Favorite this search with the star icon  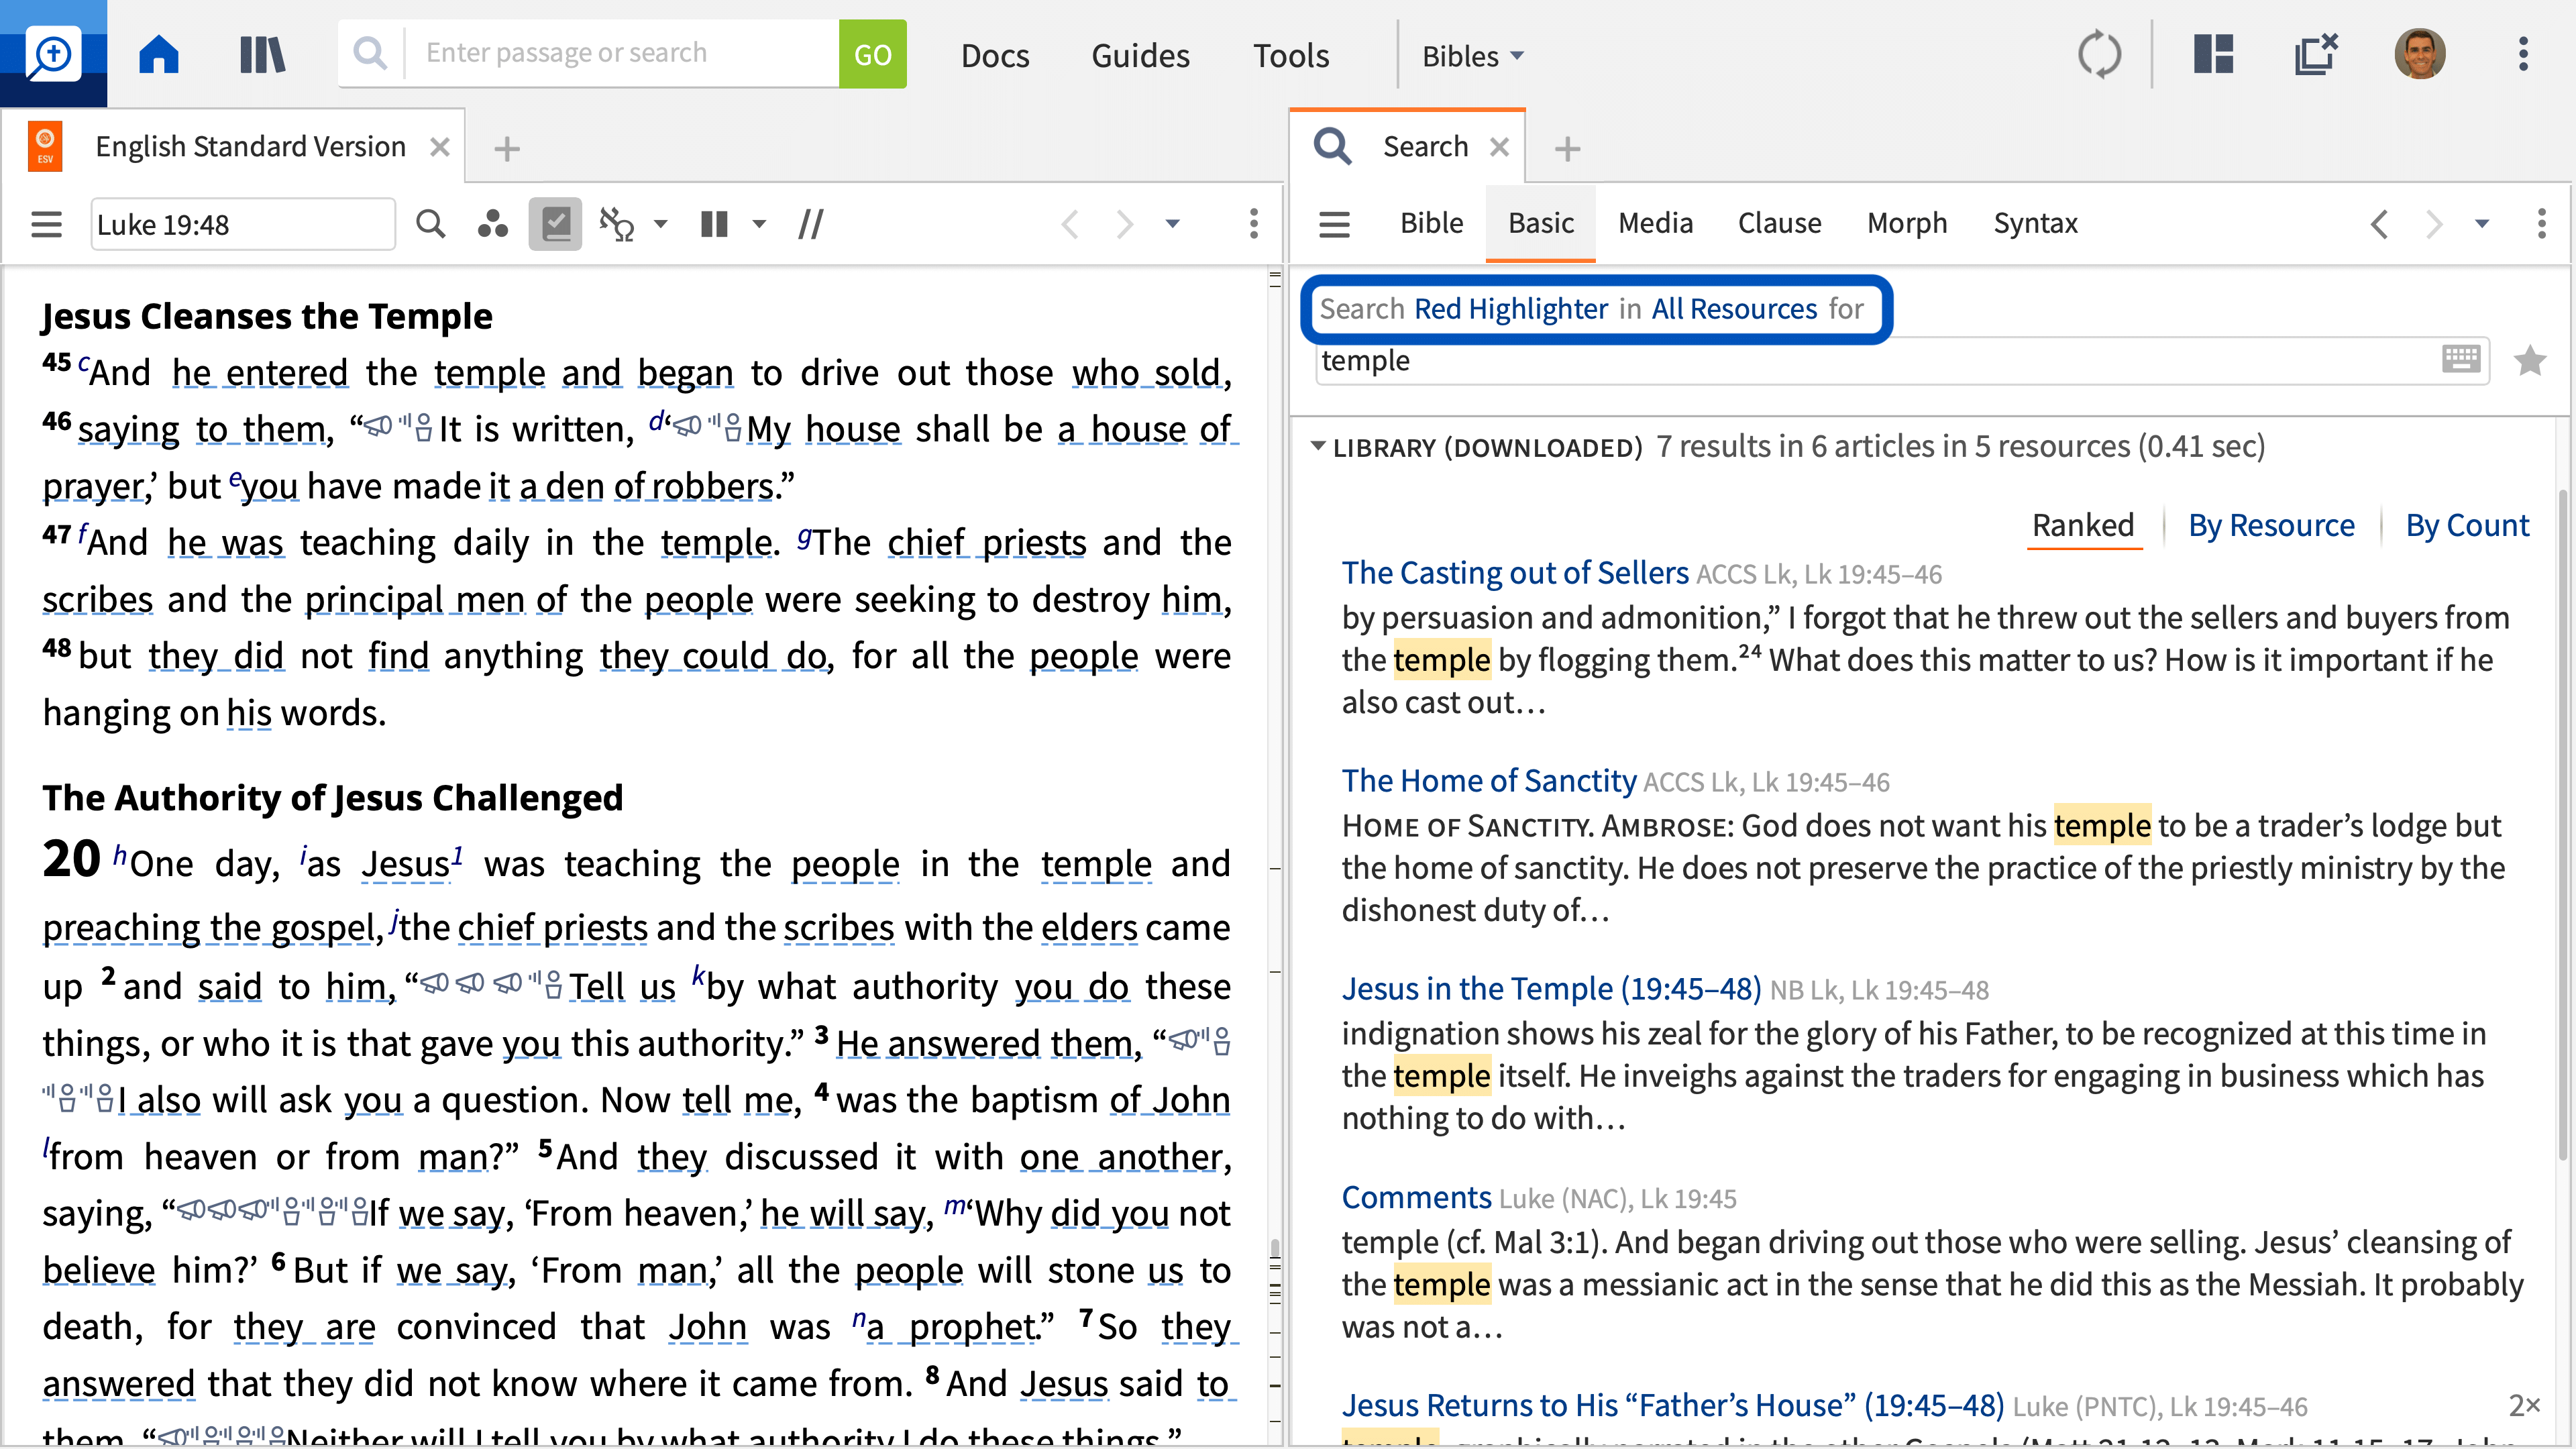point(2530,360)
